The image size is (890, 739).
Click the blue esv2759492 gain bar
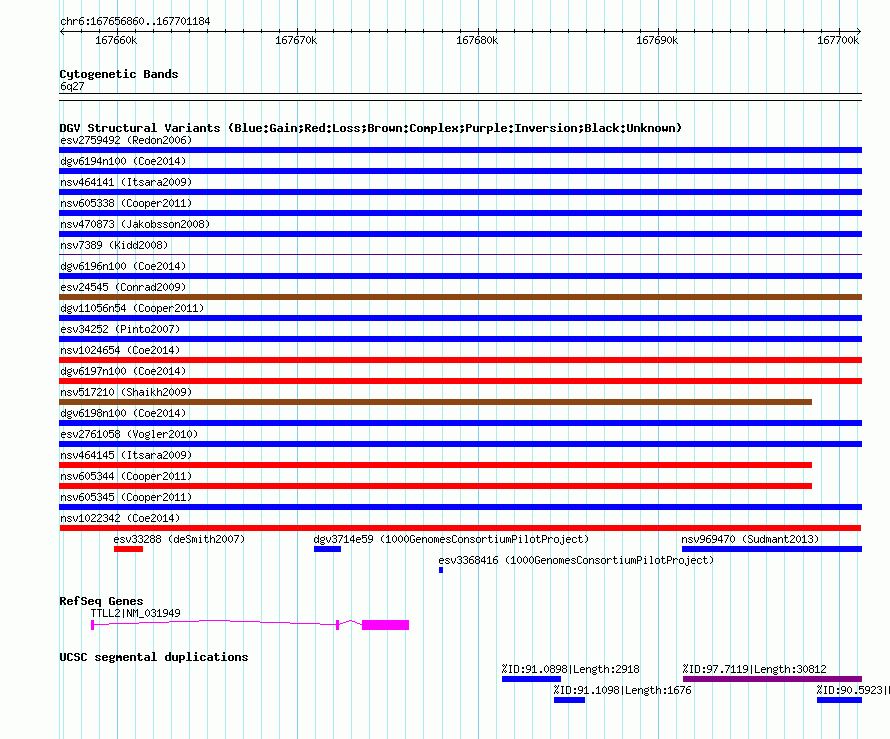460,150
